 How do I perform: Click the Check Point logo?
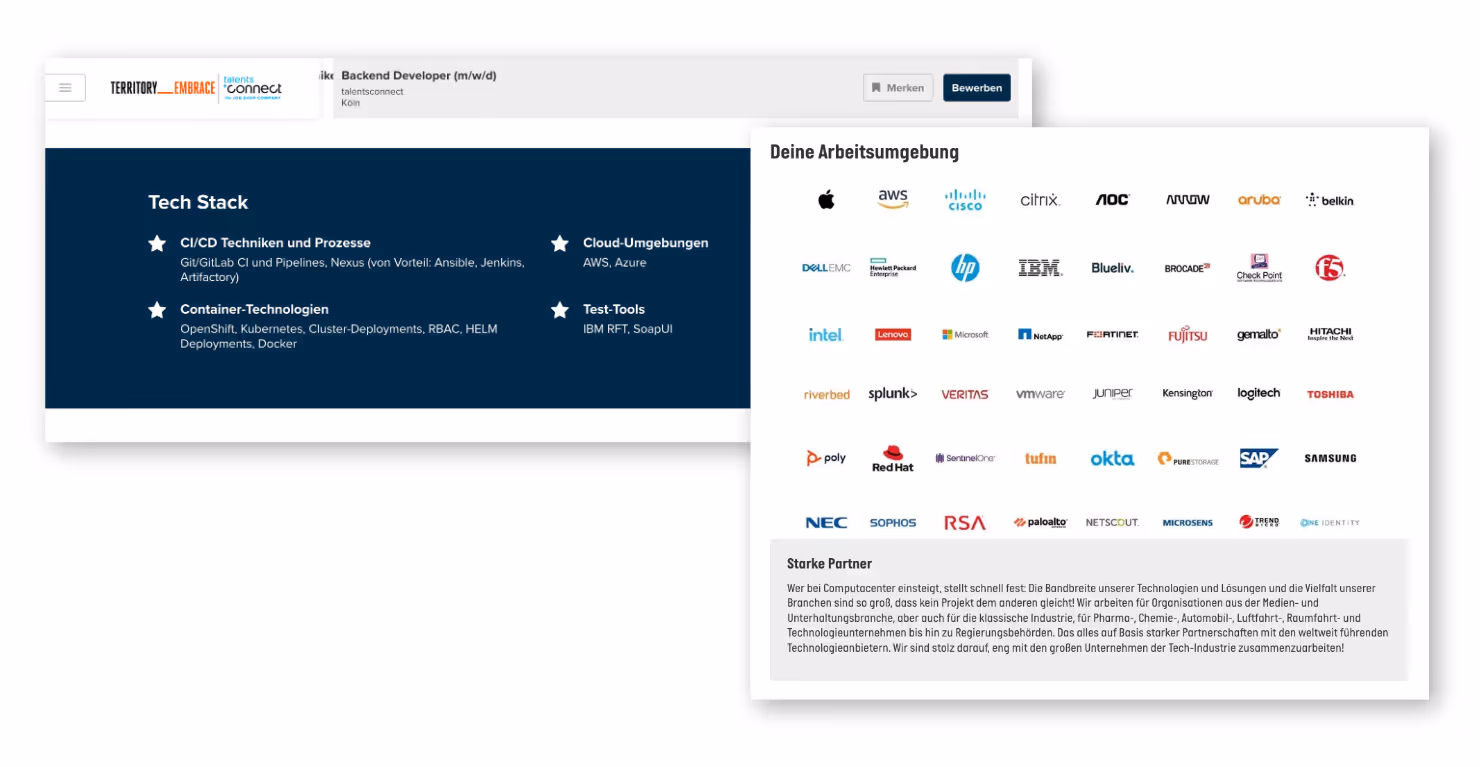tap(1259, 267)
